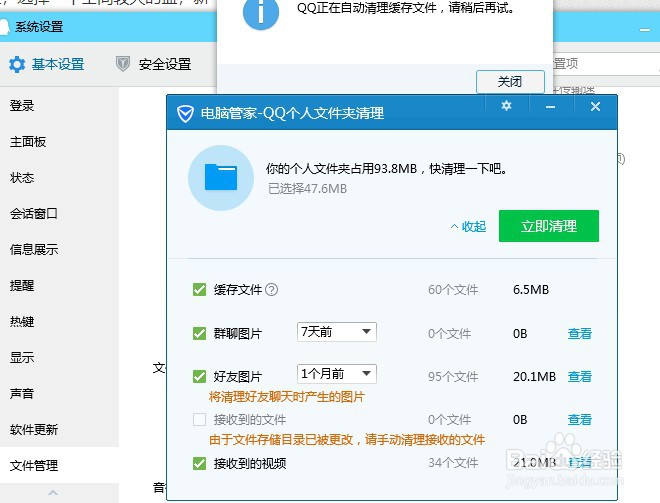This screenshot has height=503, width=660.
Task: Open the 1个月前 dropdown for 好友图片
Action: [337, 374]
